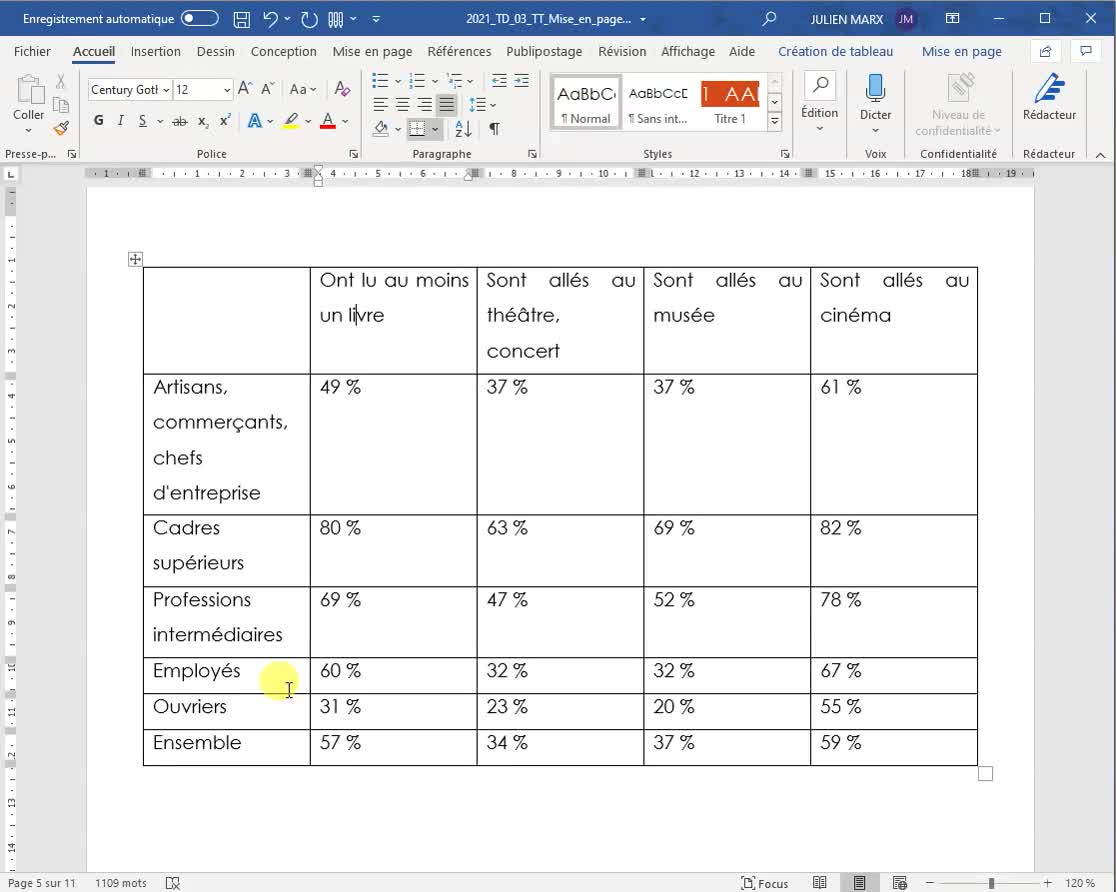Apply strikethrough to selected text

pyautogui.click(x=180, y=119)
